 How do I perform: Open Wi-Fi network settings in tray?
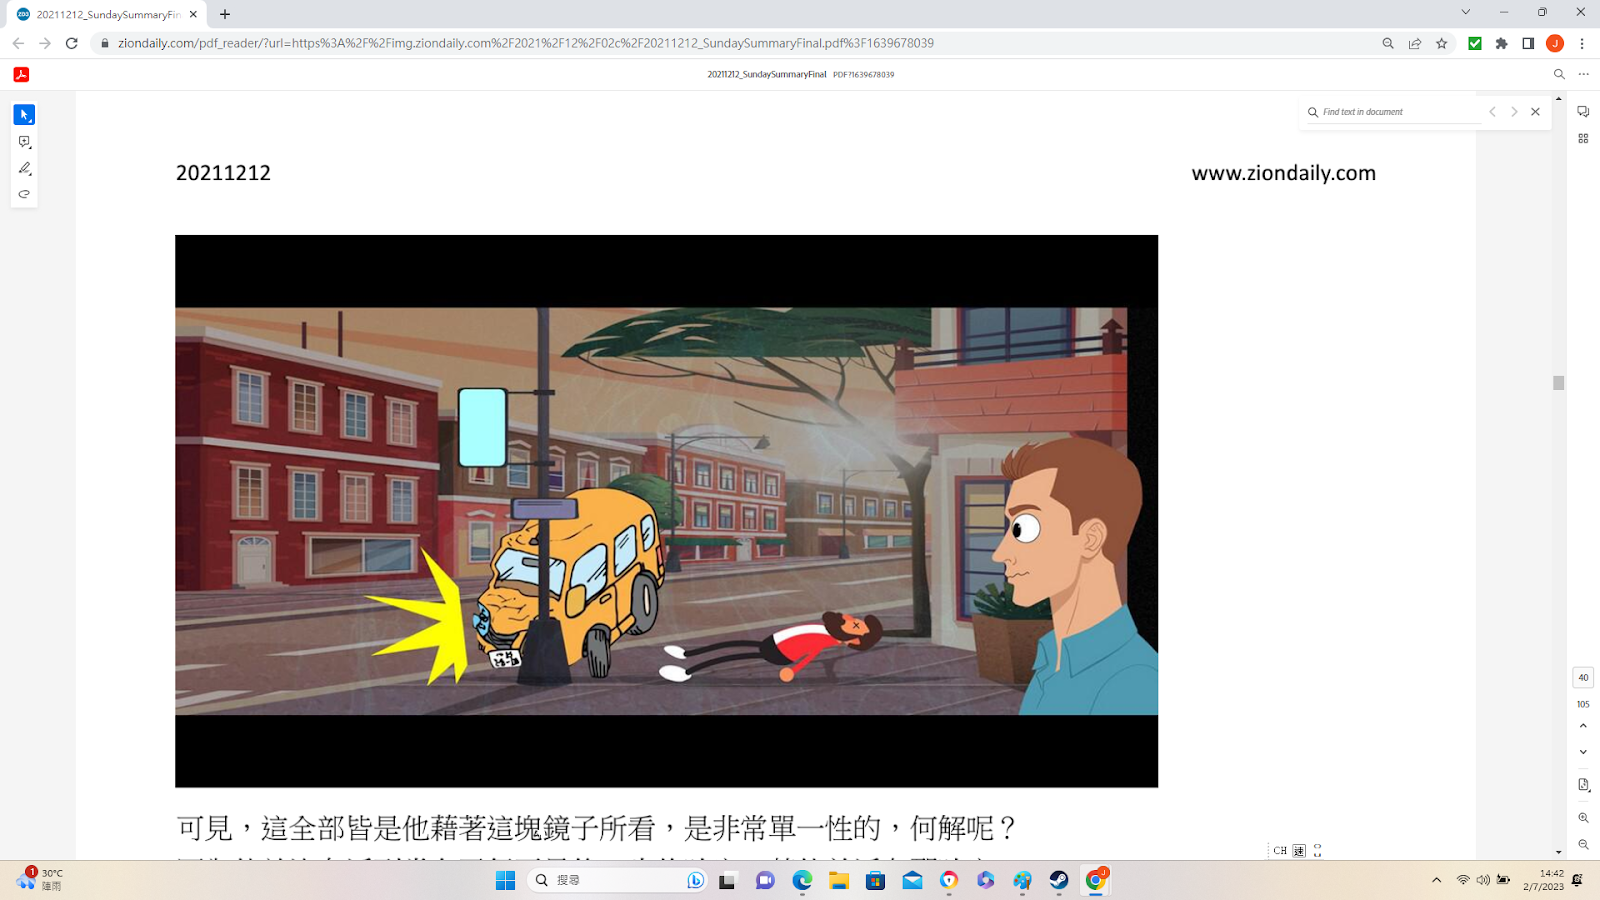point(1463,880)
